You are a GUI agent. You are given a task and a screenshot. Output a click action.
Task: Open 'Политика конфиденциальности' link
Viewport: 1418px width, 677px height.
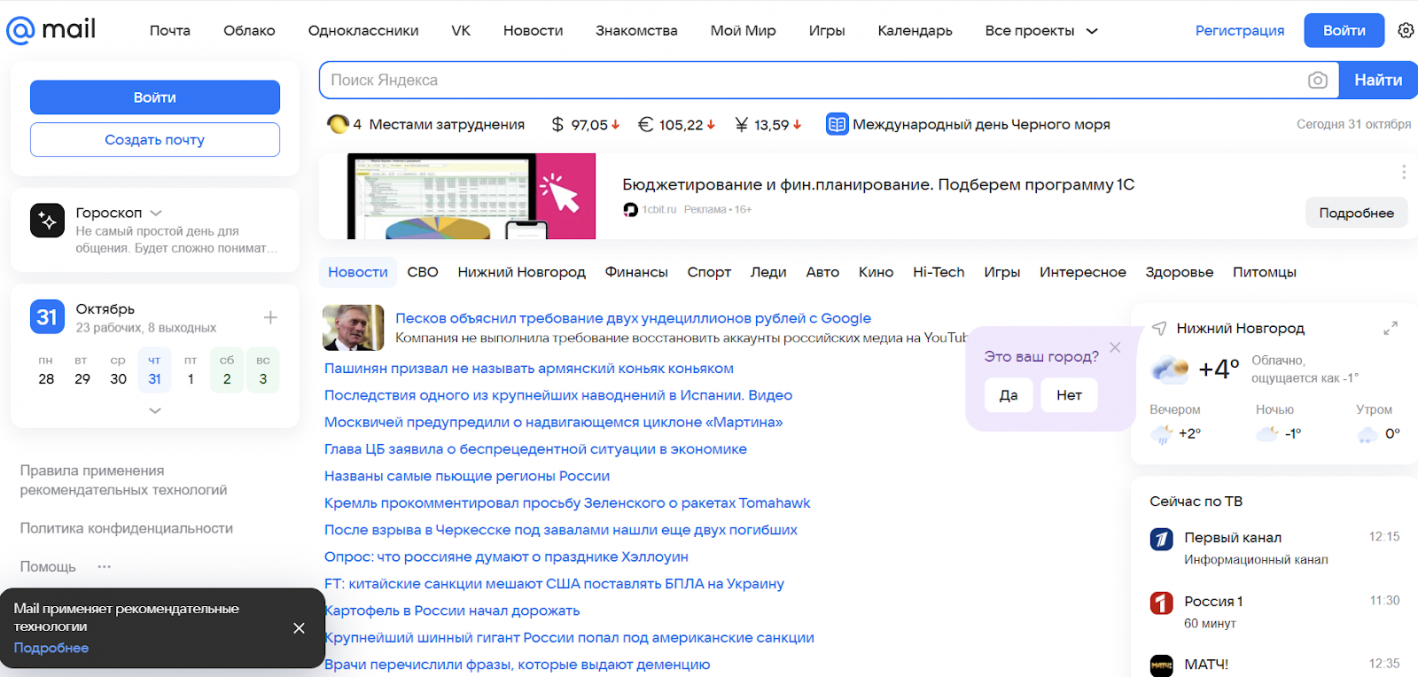[126, 528]
